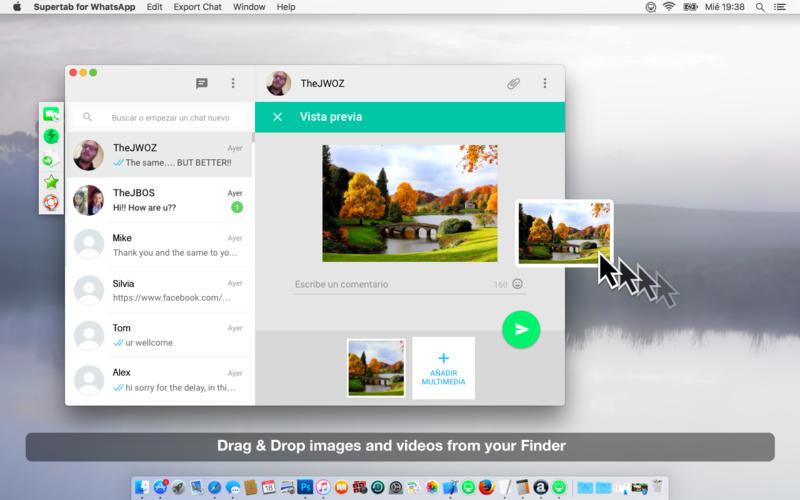Open the chat with Mike

[x=159, y=245]
